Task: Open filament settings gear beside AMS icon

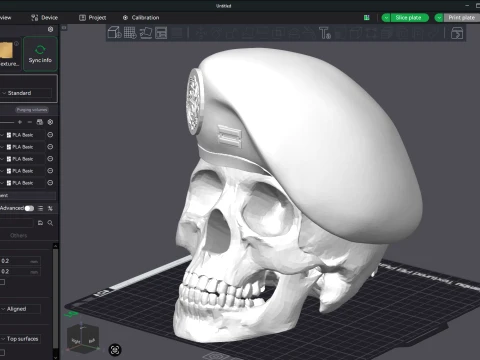Action: [x=50, y=122]
